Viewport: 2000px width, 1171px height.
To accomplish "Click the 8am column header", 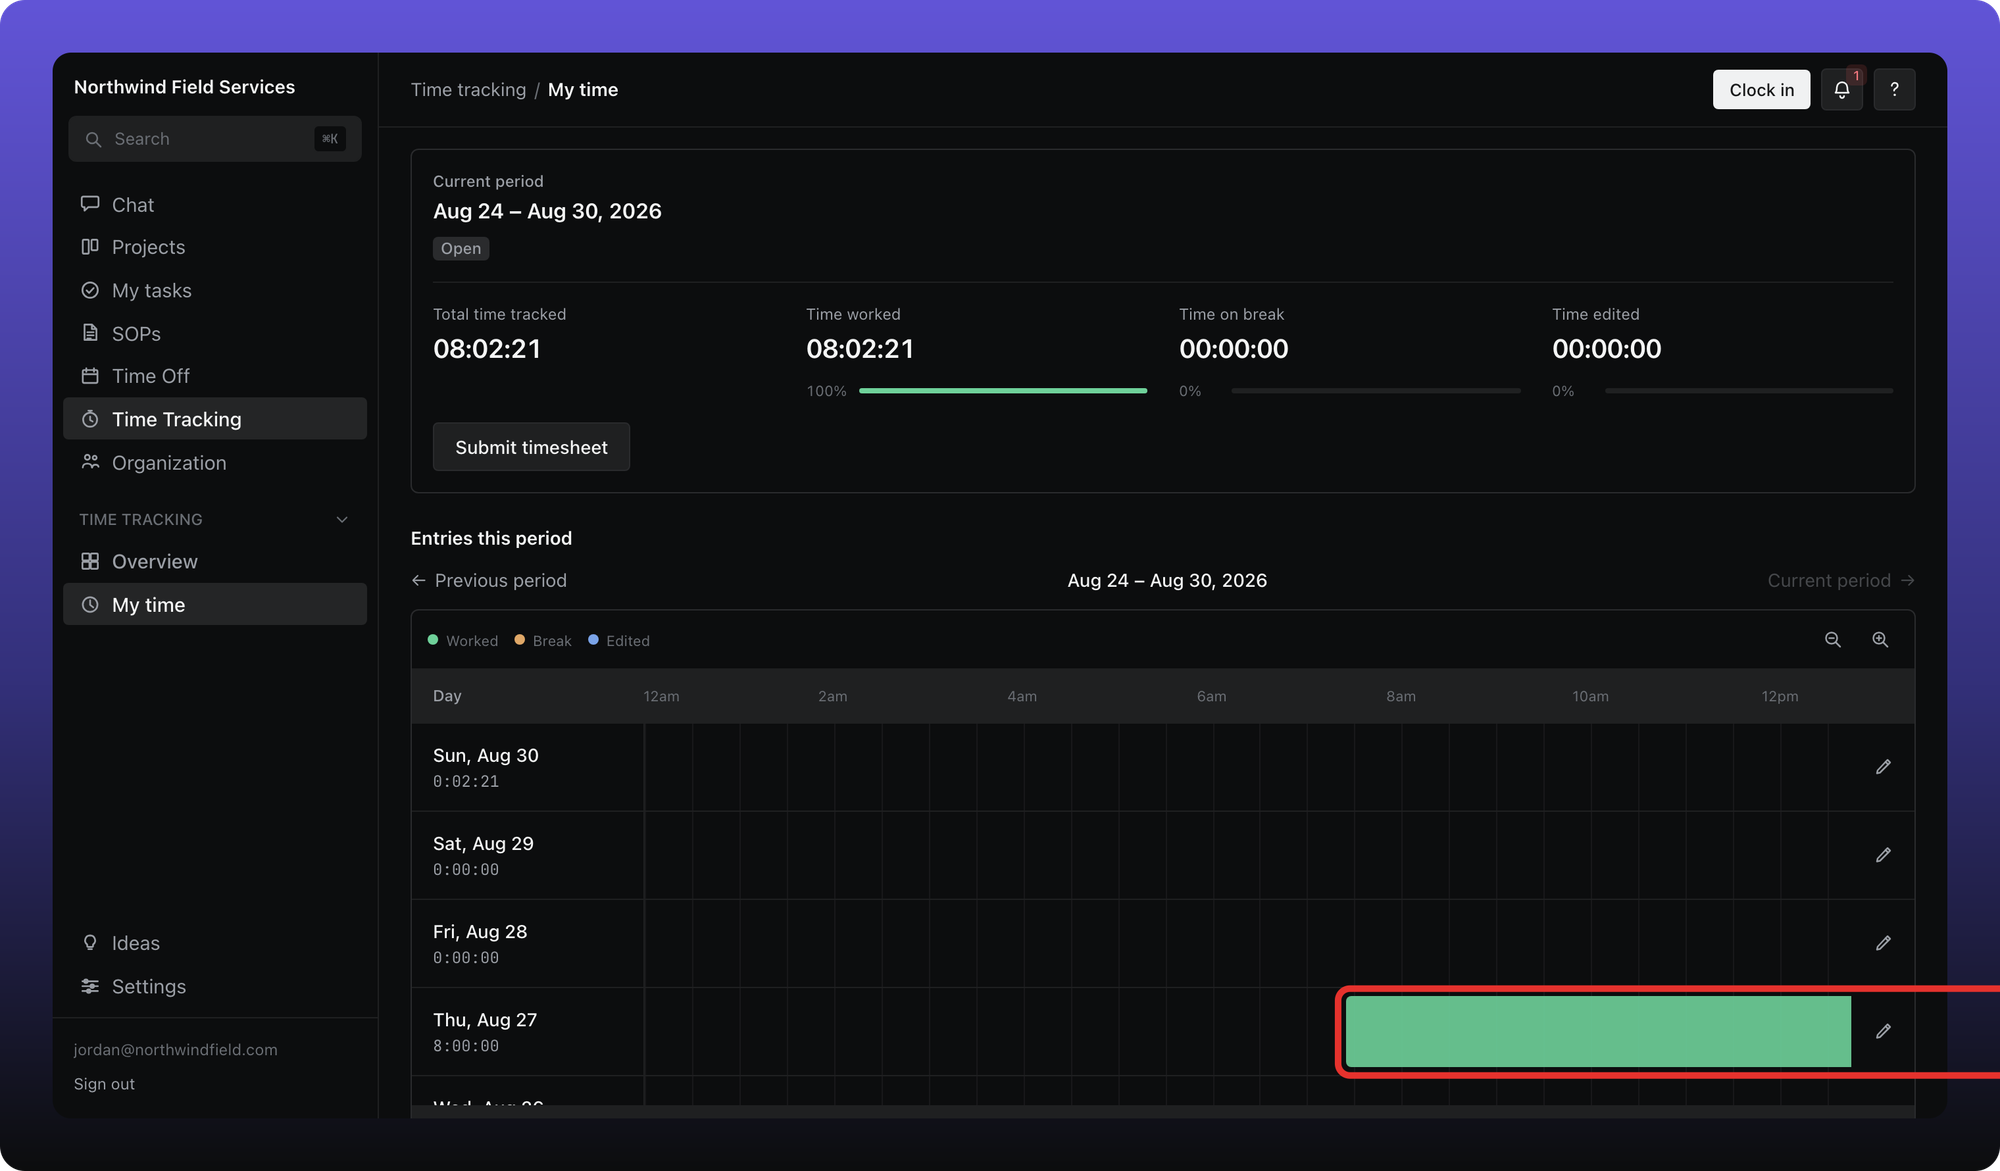I will point(1400,696).
